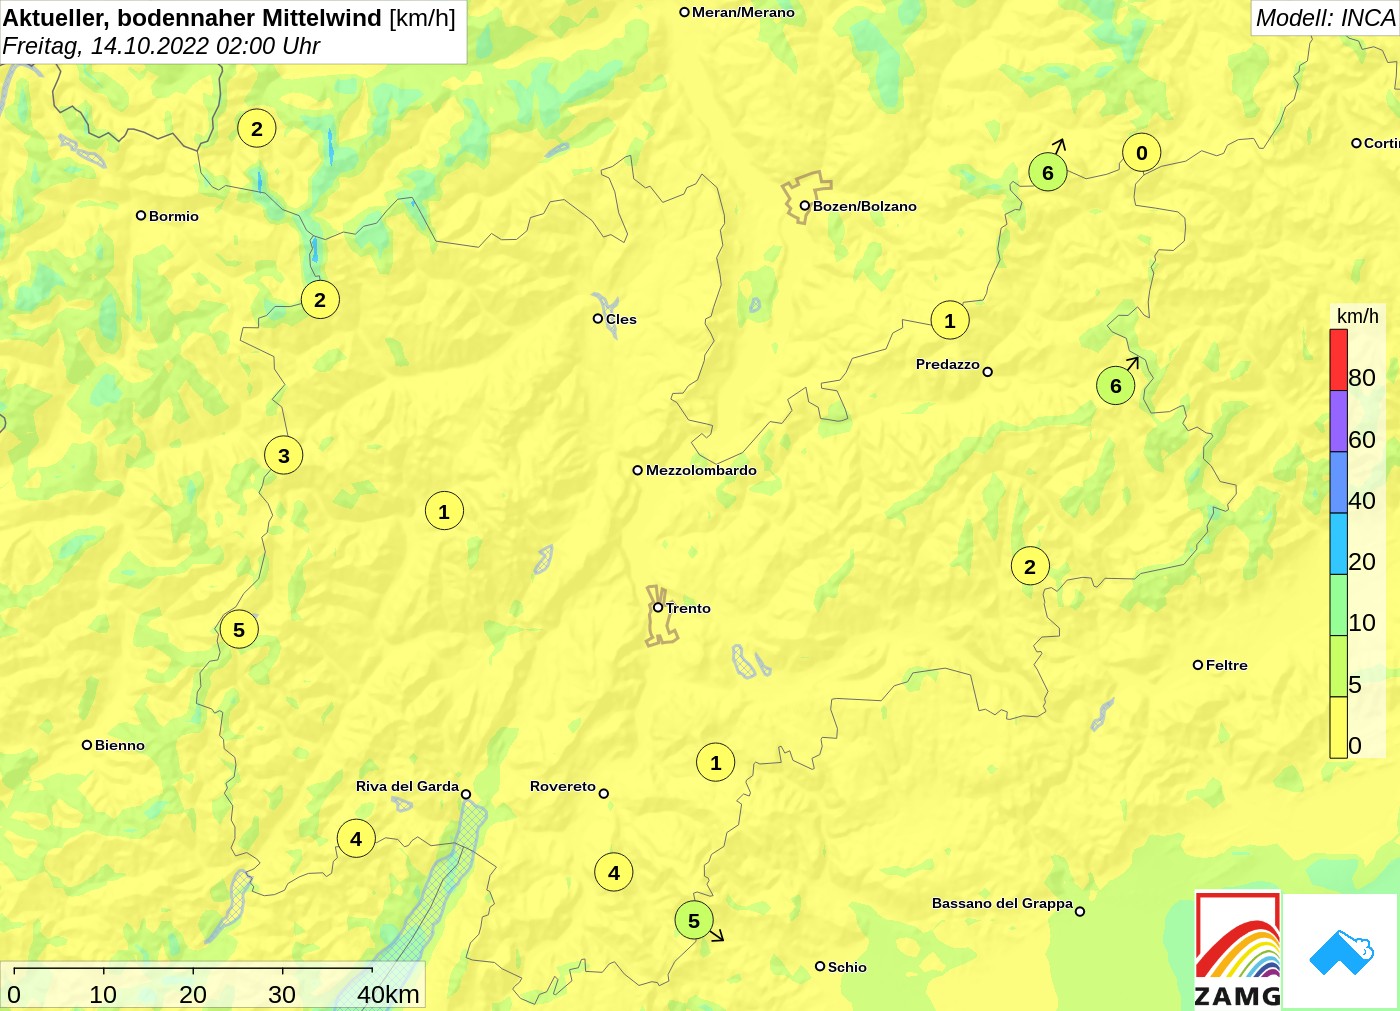Click the "Bienno" city label

(x=120, y=745)
